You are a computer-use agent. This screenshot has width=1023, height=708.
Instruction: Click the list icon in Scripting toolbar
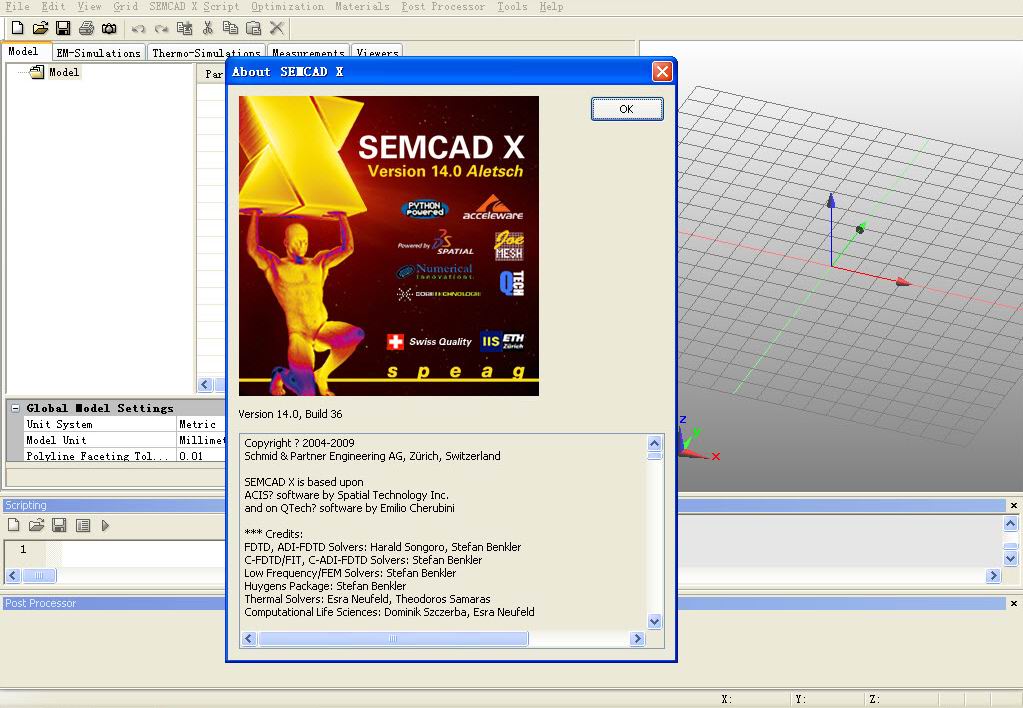click(x=83, y=525)
